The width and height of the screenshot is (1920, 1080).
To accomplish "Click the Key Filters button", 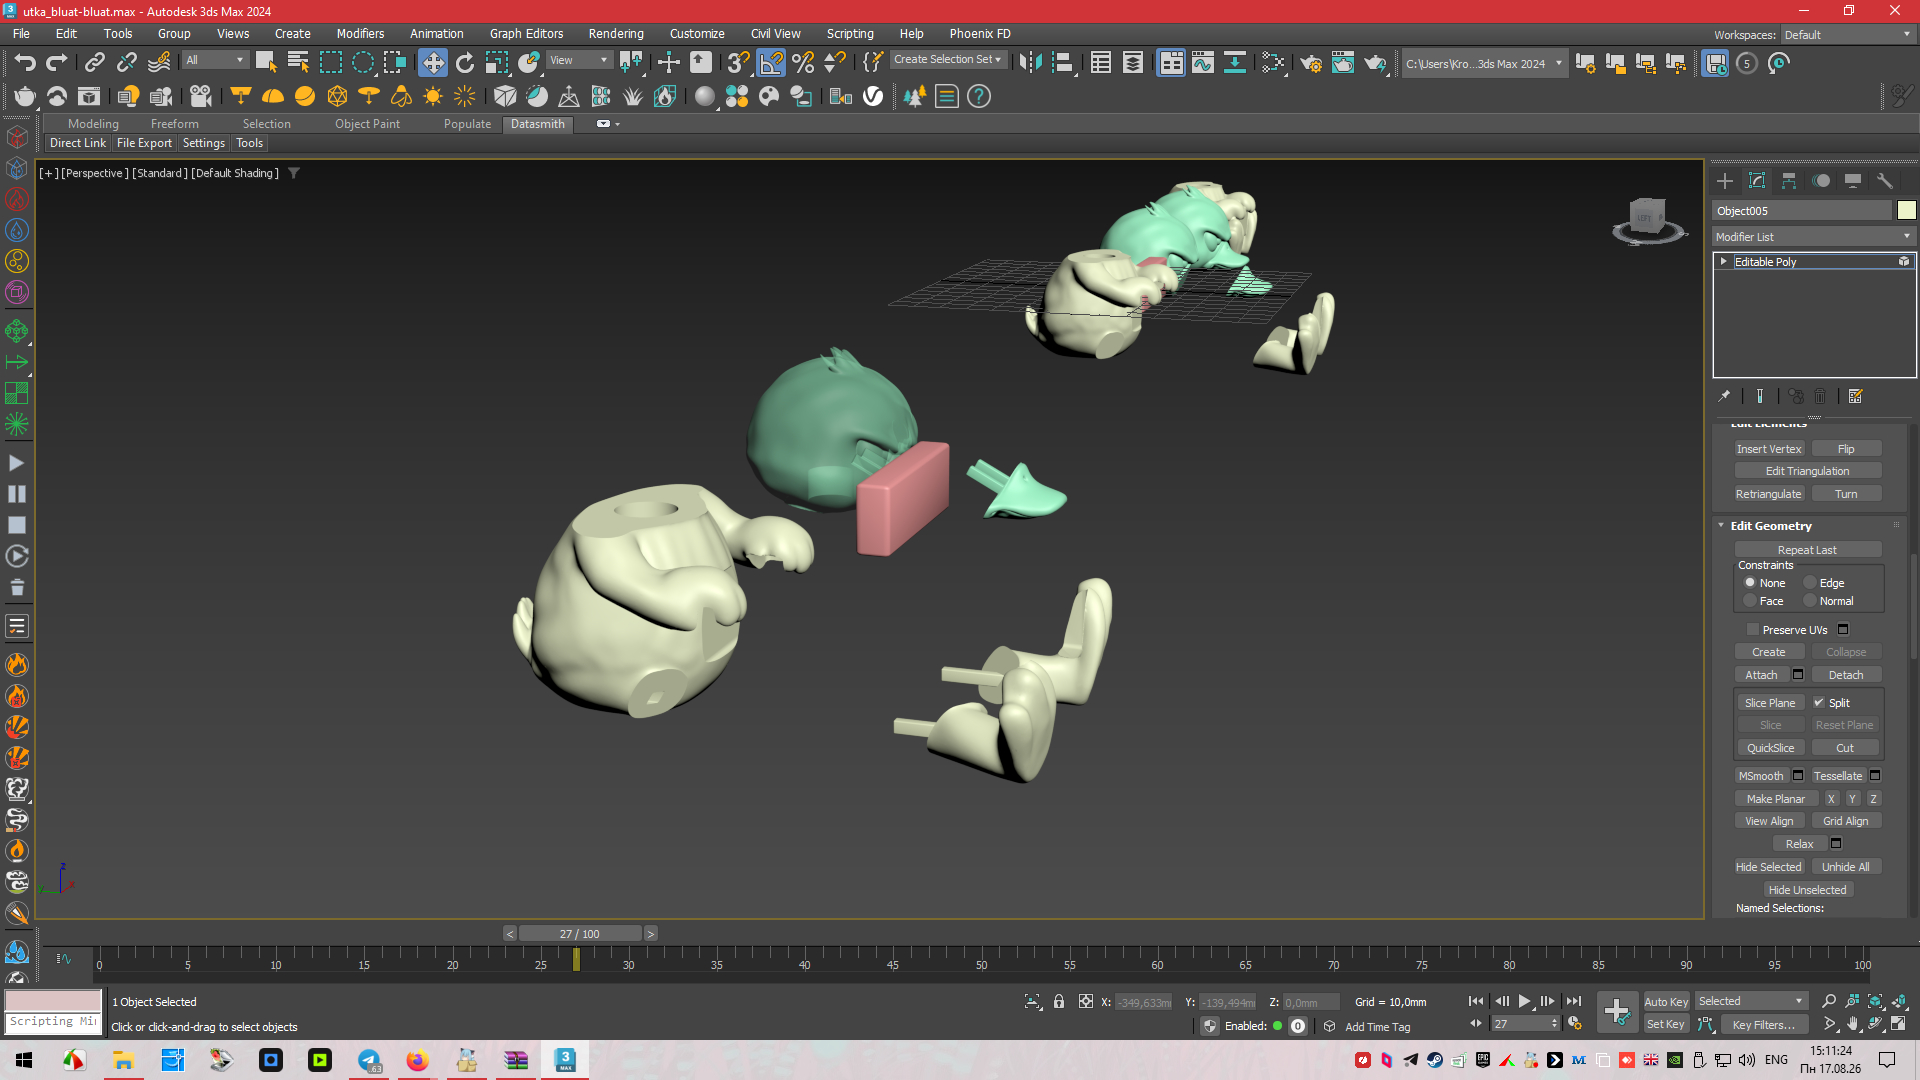I will (x=1764, y=1024).
